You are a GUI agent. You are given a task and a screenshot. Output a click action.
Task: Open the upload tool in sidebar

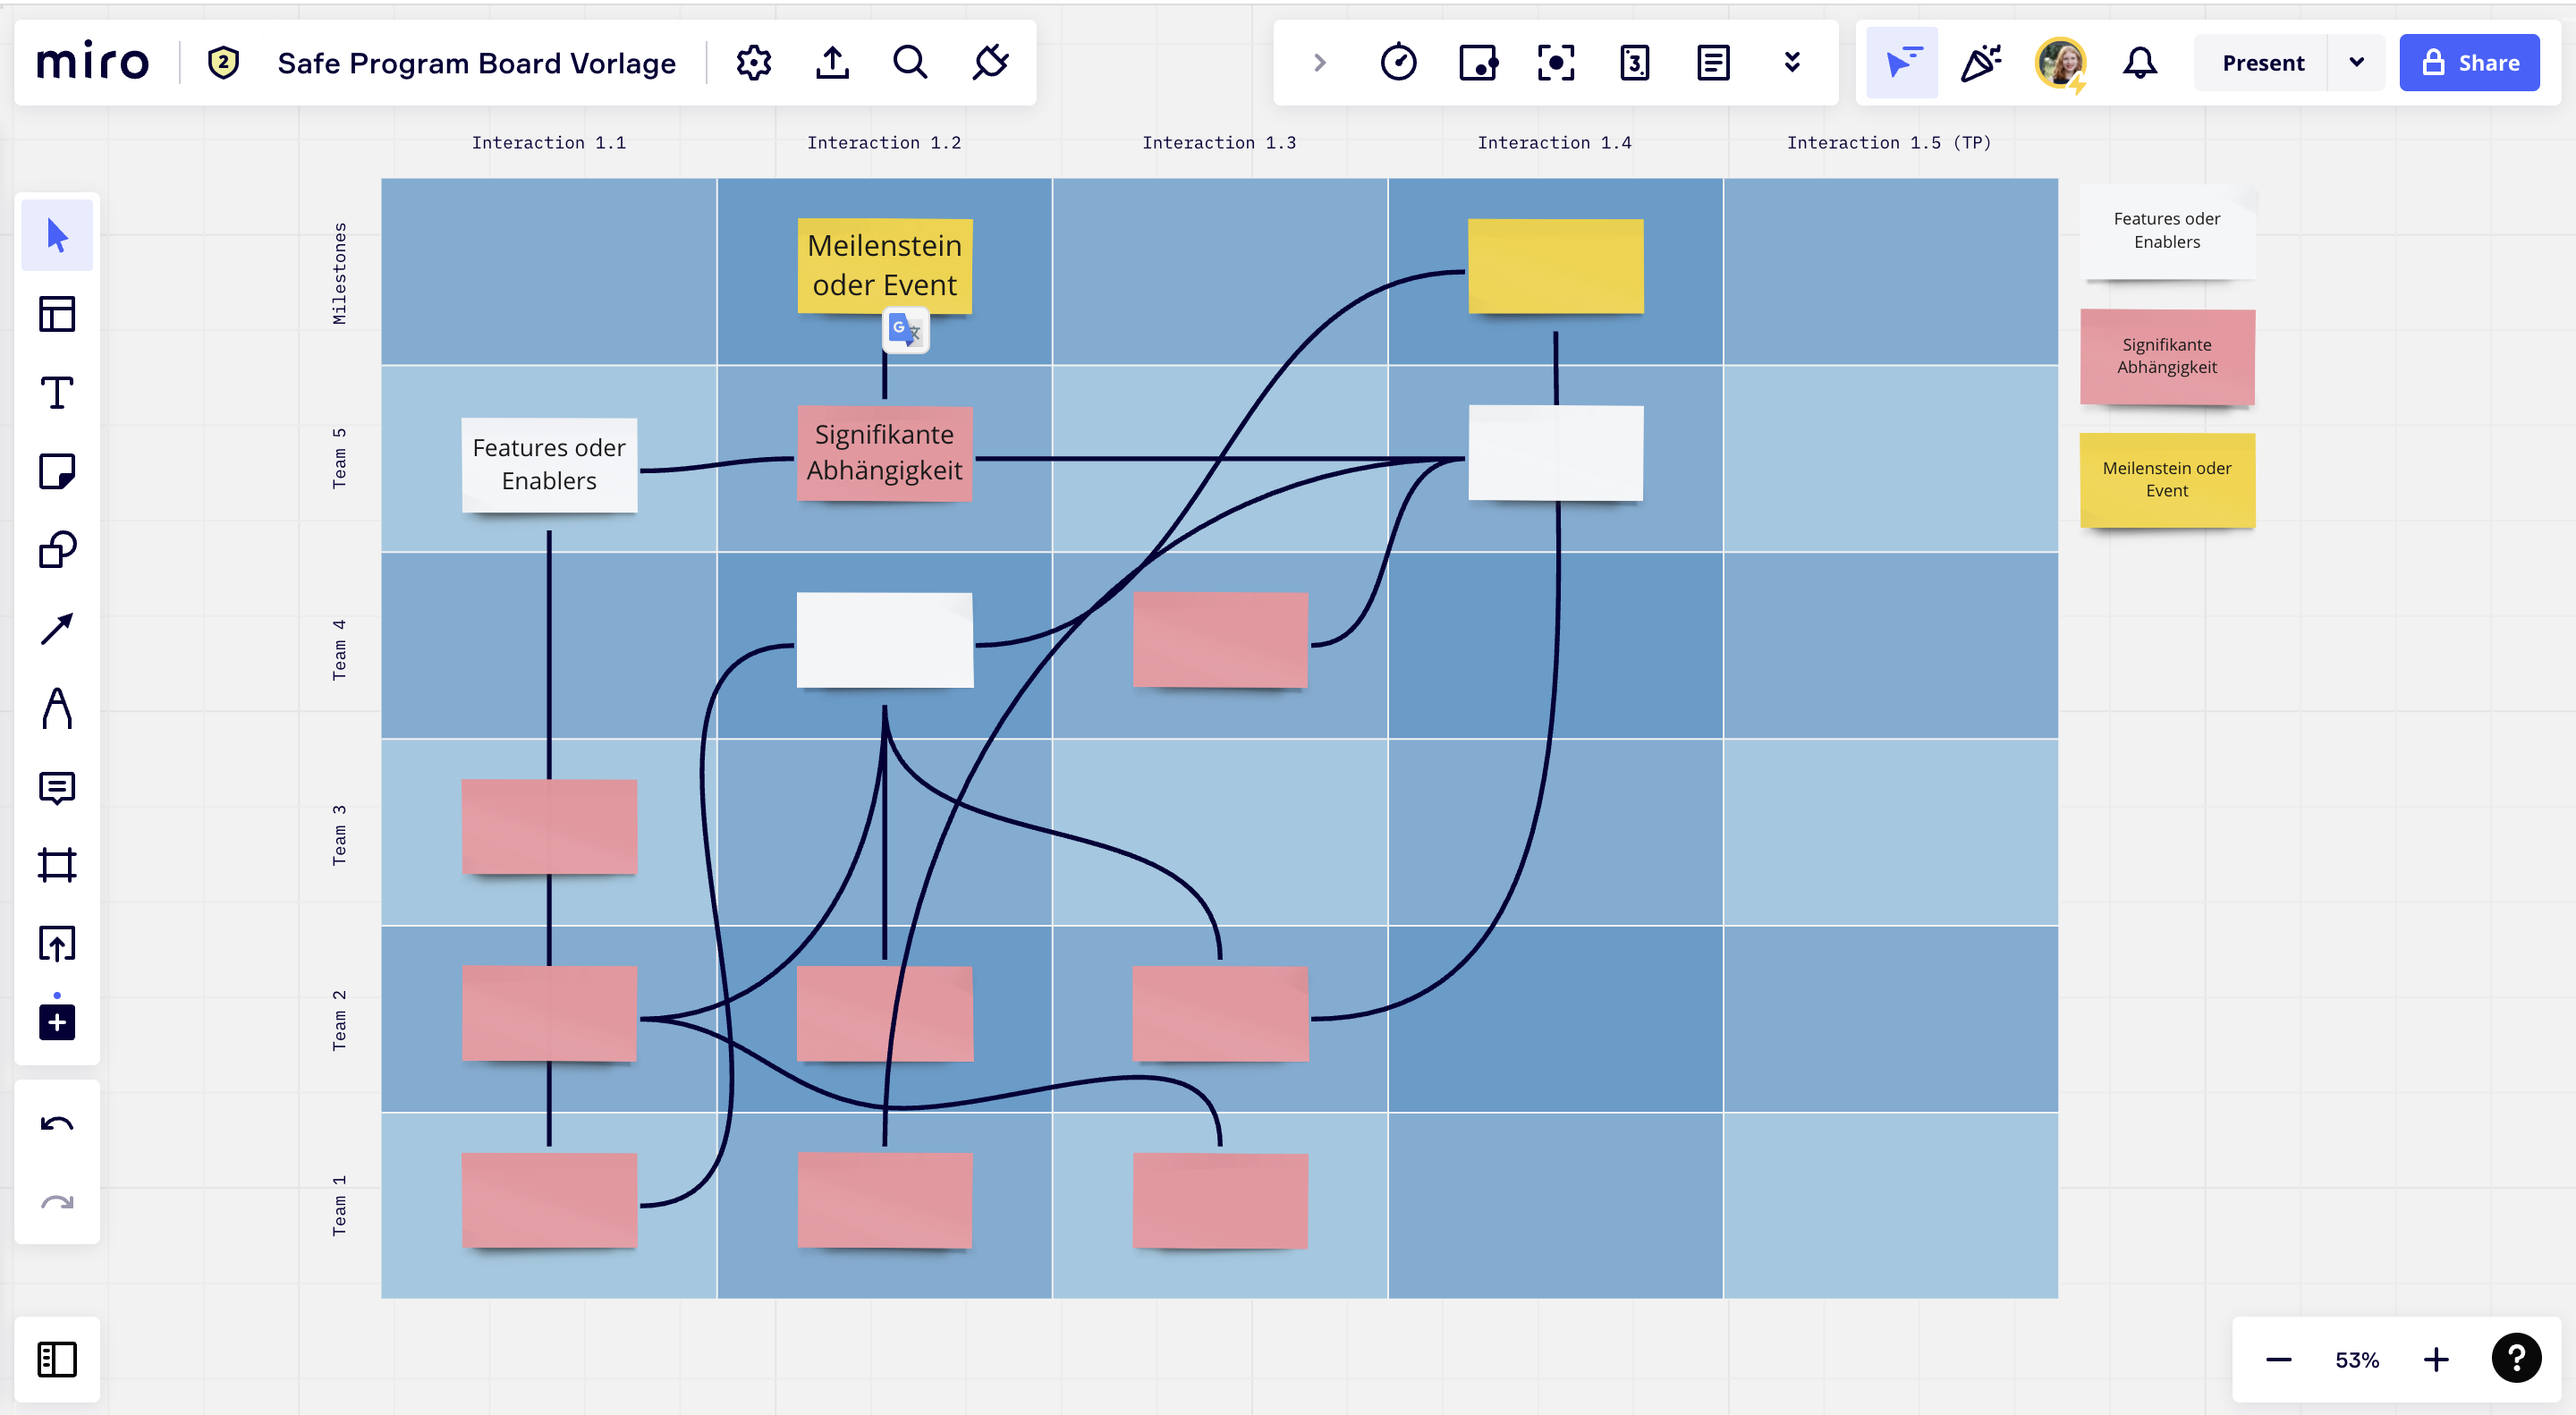click(57, 943)
